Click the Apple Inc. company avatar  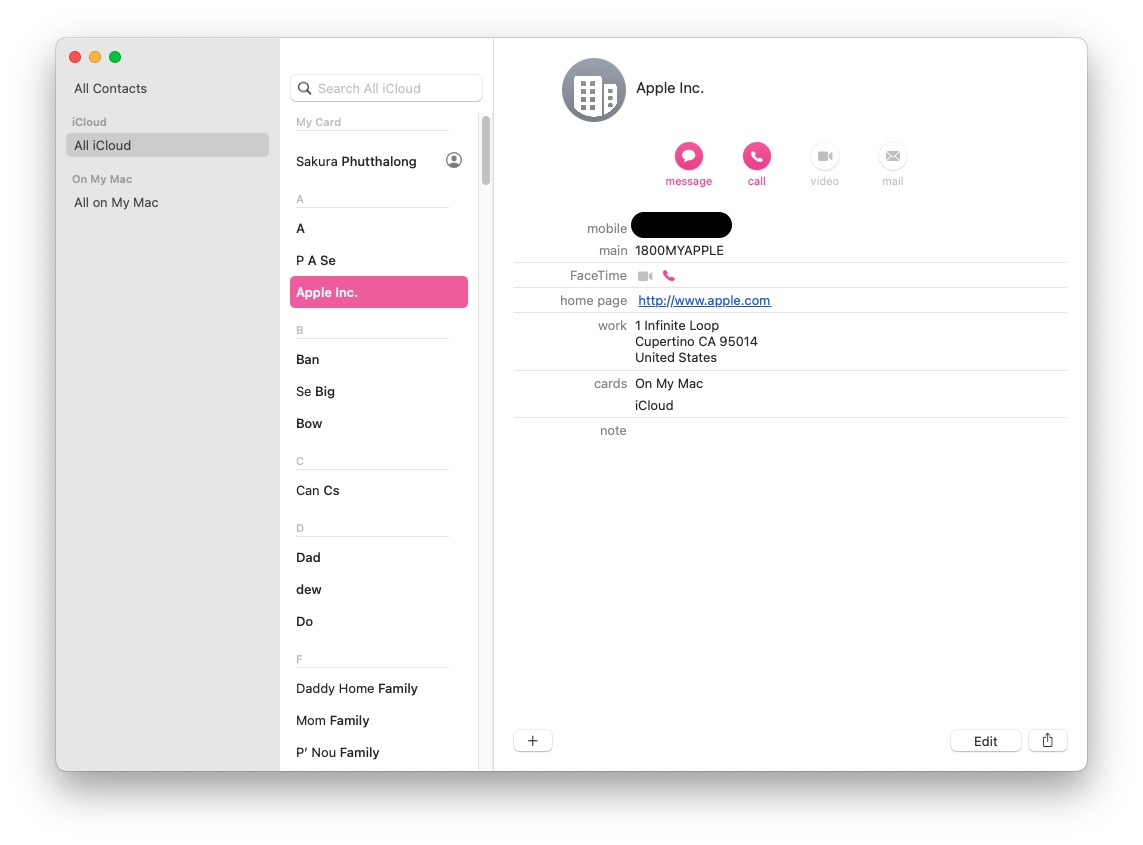pyautogui.click(x=594, y=90)
